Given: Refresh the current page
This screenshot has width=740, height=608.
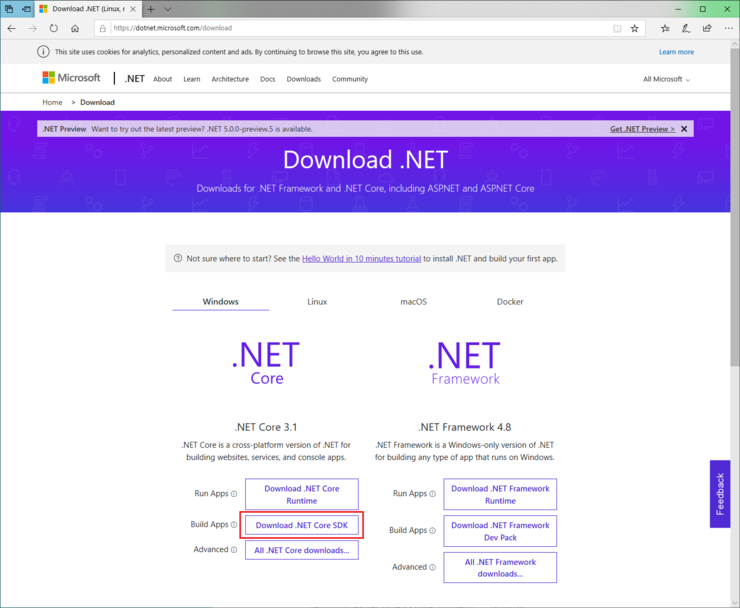Looking at the screenshot, I should [54, 28].
